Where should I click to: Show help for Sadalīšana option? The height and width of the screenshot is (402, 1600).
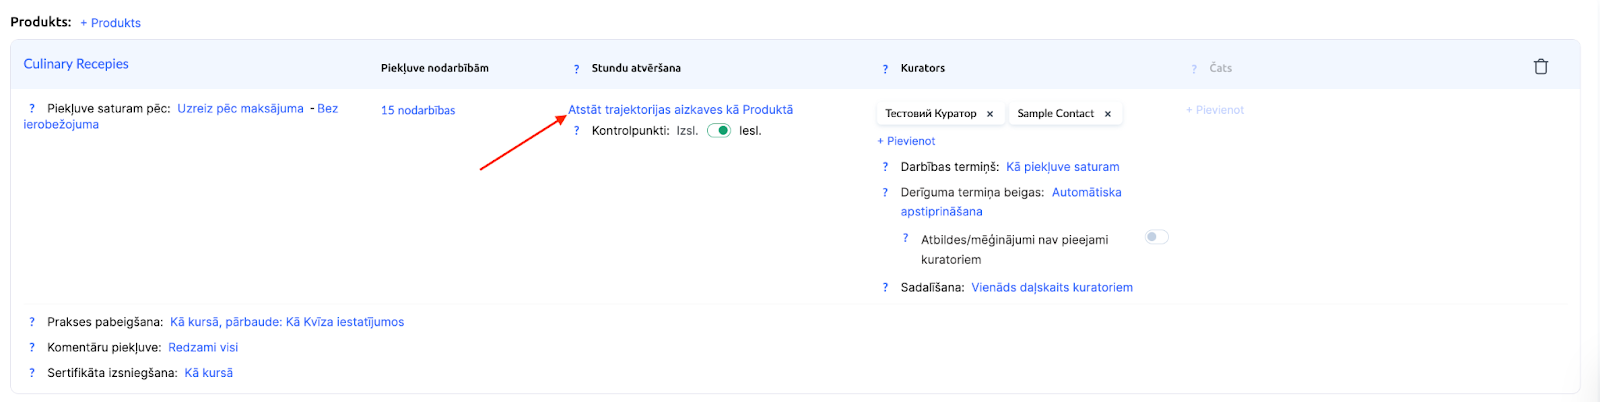point(885,288)
